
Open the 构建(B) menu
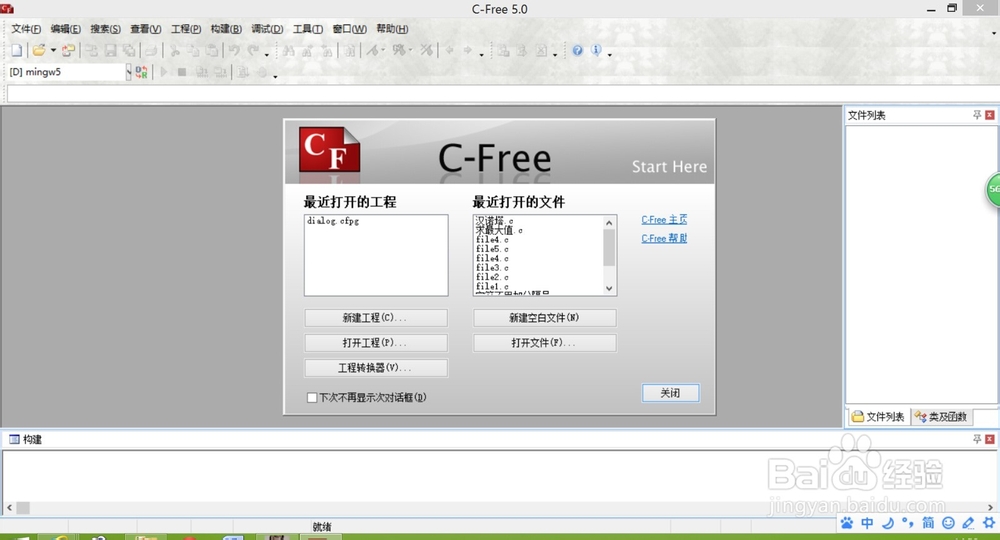[226, 29]
